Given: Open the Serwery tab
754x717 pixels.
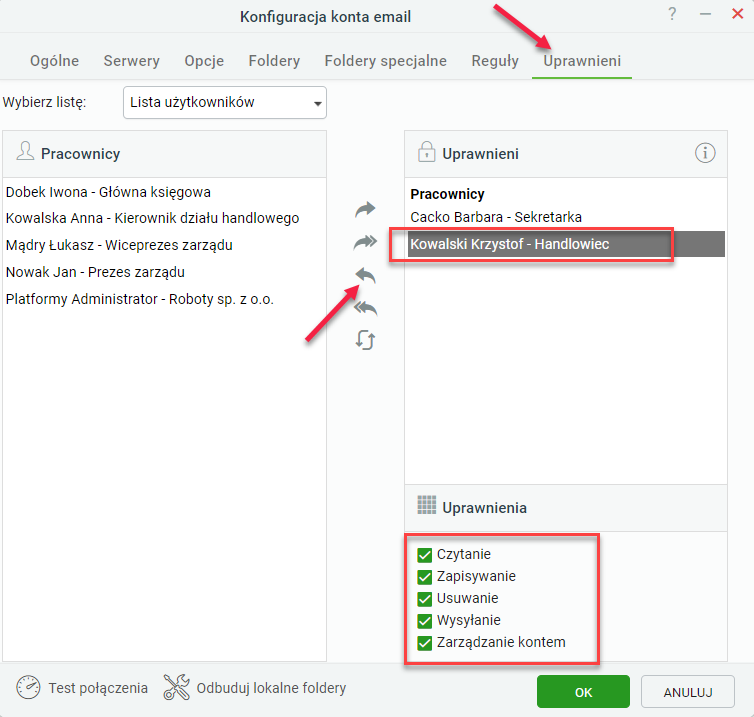Looking at the screenshot, I should (x=131, y=61).
